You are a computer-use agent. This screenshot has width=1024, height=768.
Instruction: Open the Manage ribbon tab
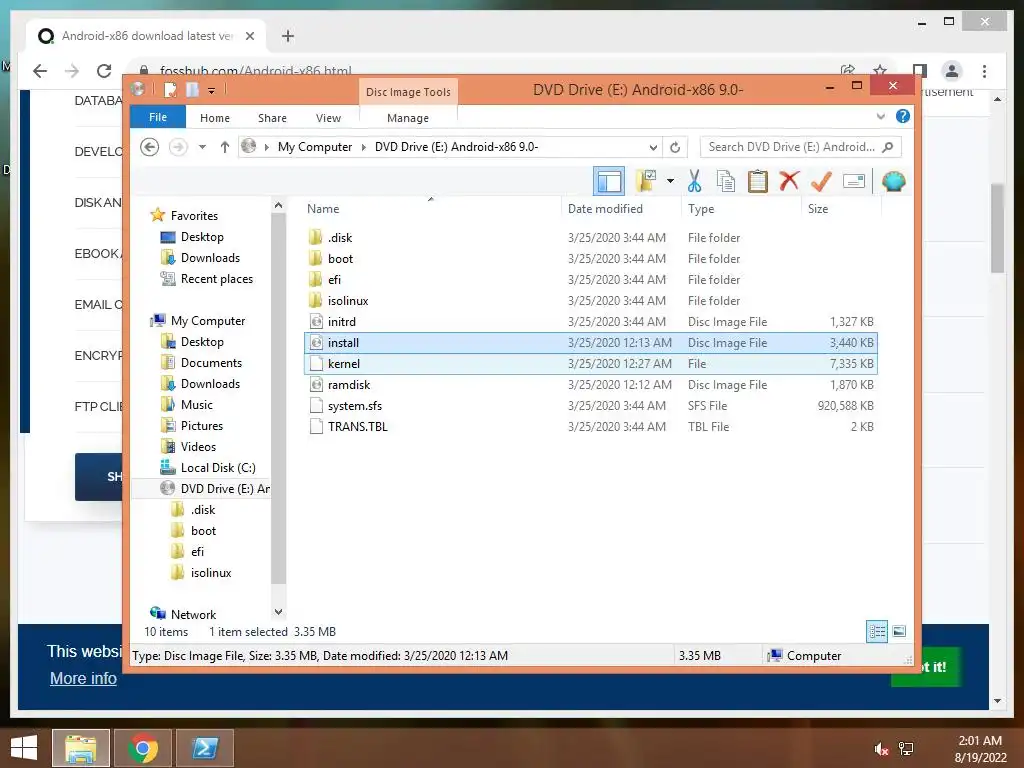tap(408, 118)
